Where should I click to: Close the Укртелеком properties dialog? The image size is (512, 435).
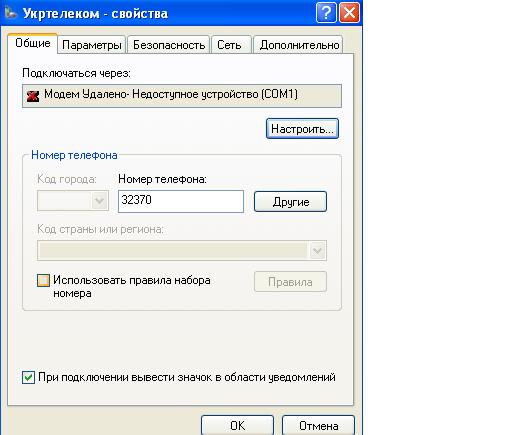tap(349, 13)
